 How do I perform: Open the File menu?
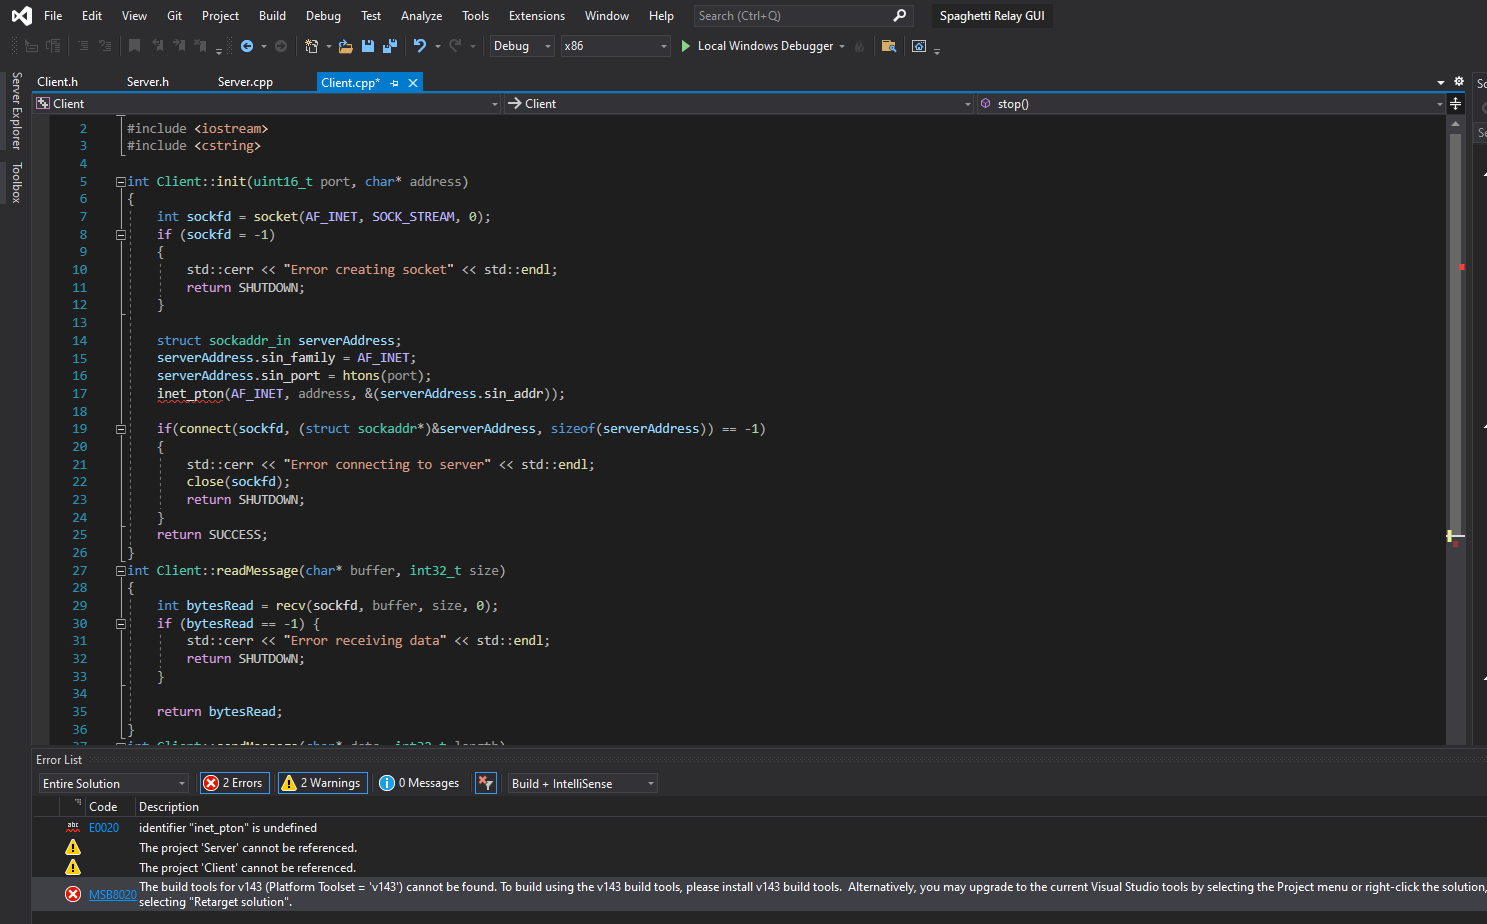[x=53, y=15]
